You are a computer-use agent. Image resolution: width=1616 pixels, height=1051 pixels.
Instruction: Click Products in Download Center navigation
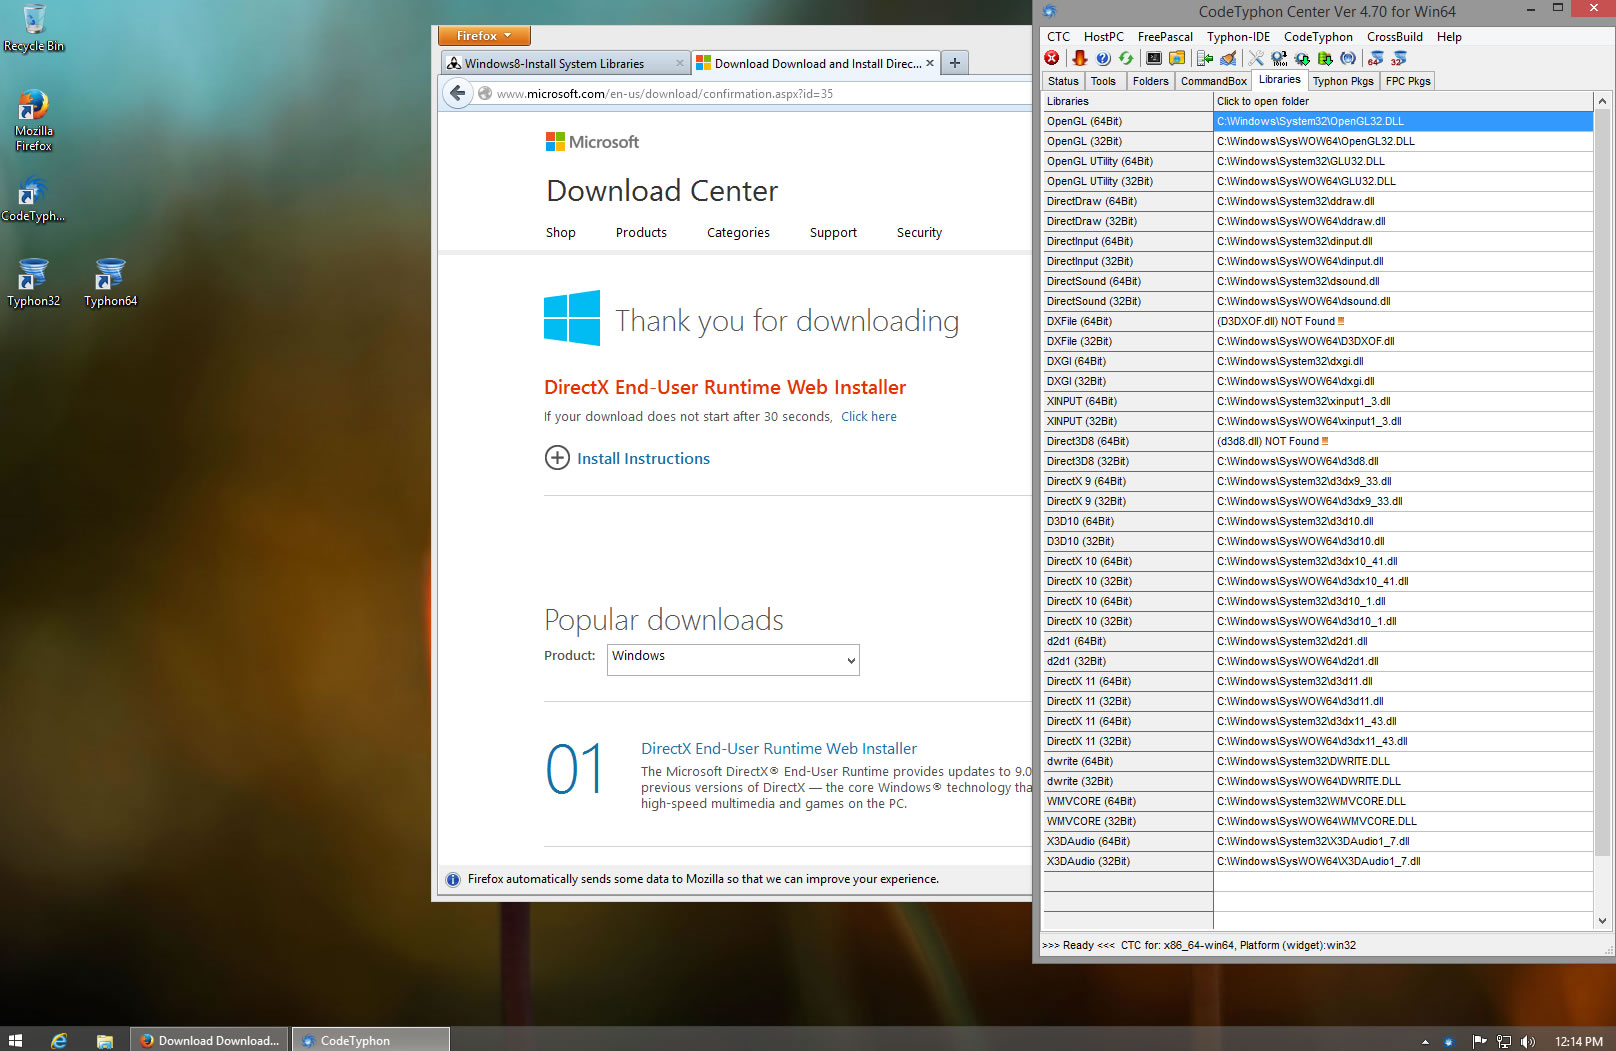(x=641, y=233)
